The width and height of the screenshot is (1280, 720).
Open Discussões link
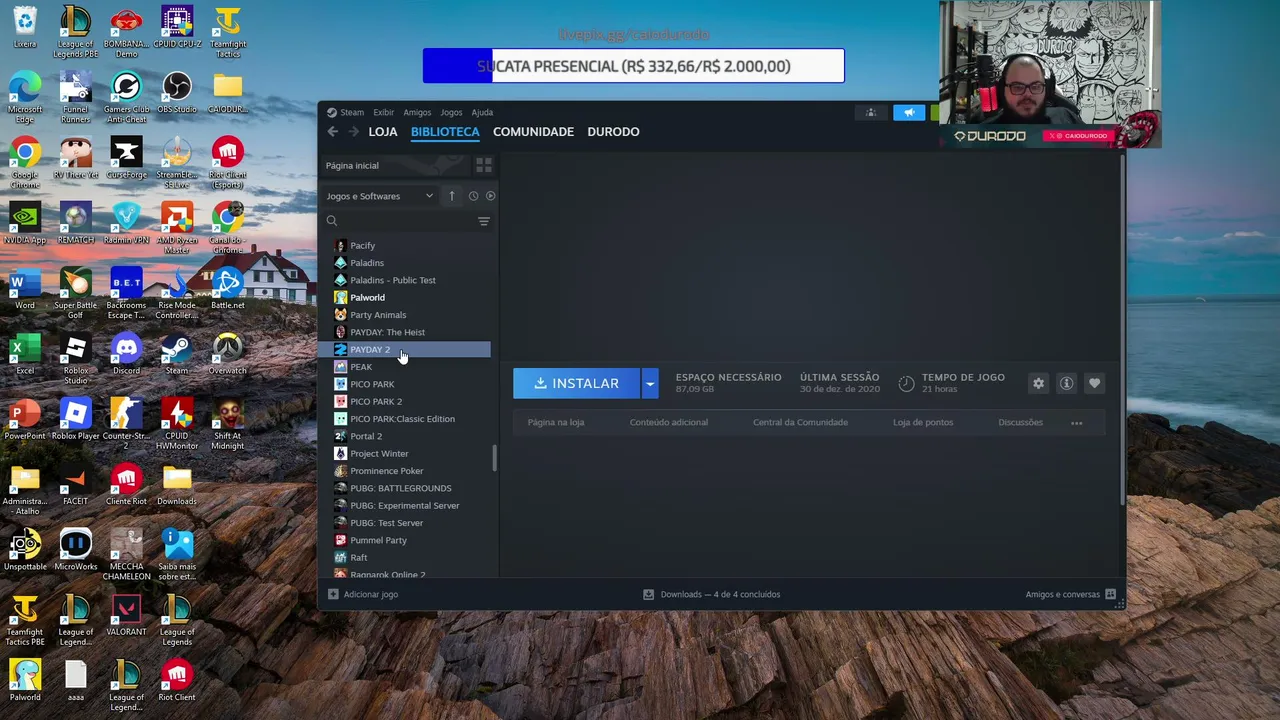coord(1020,422)
